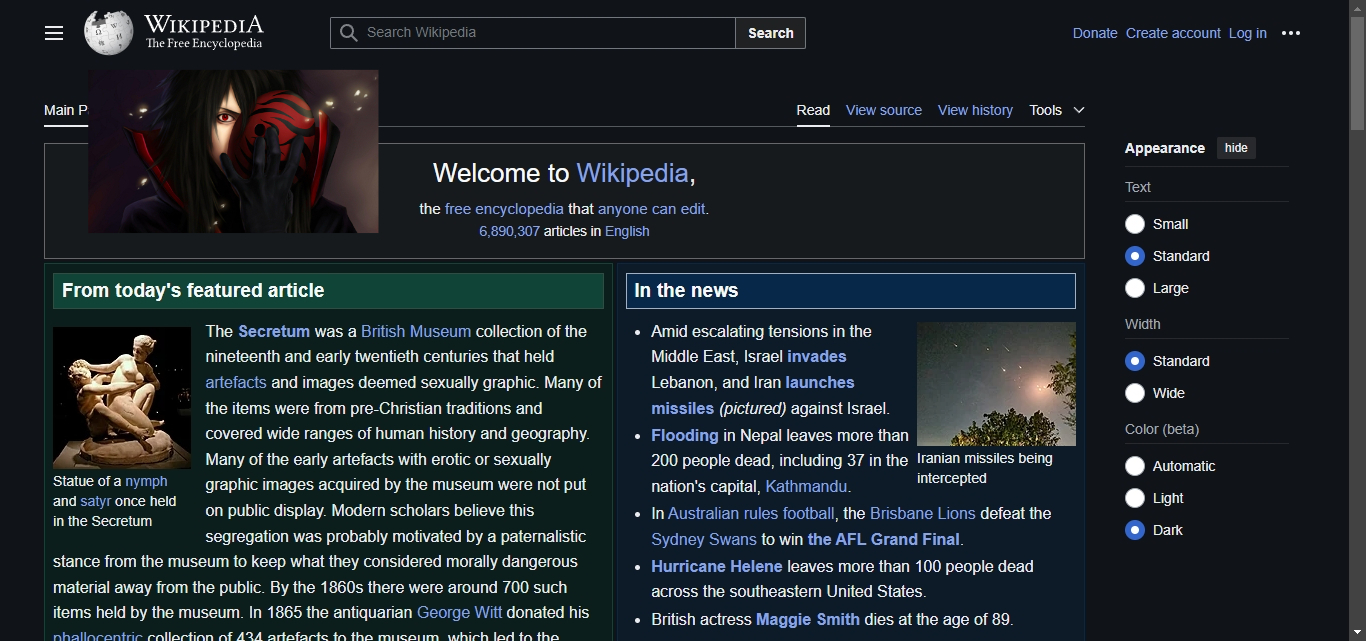This screenshot has width=1366, height=641.
Task: Click the nymph link in caption
Action: 146,481
